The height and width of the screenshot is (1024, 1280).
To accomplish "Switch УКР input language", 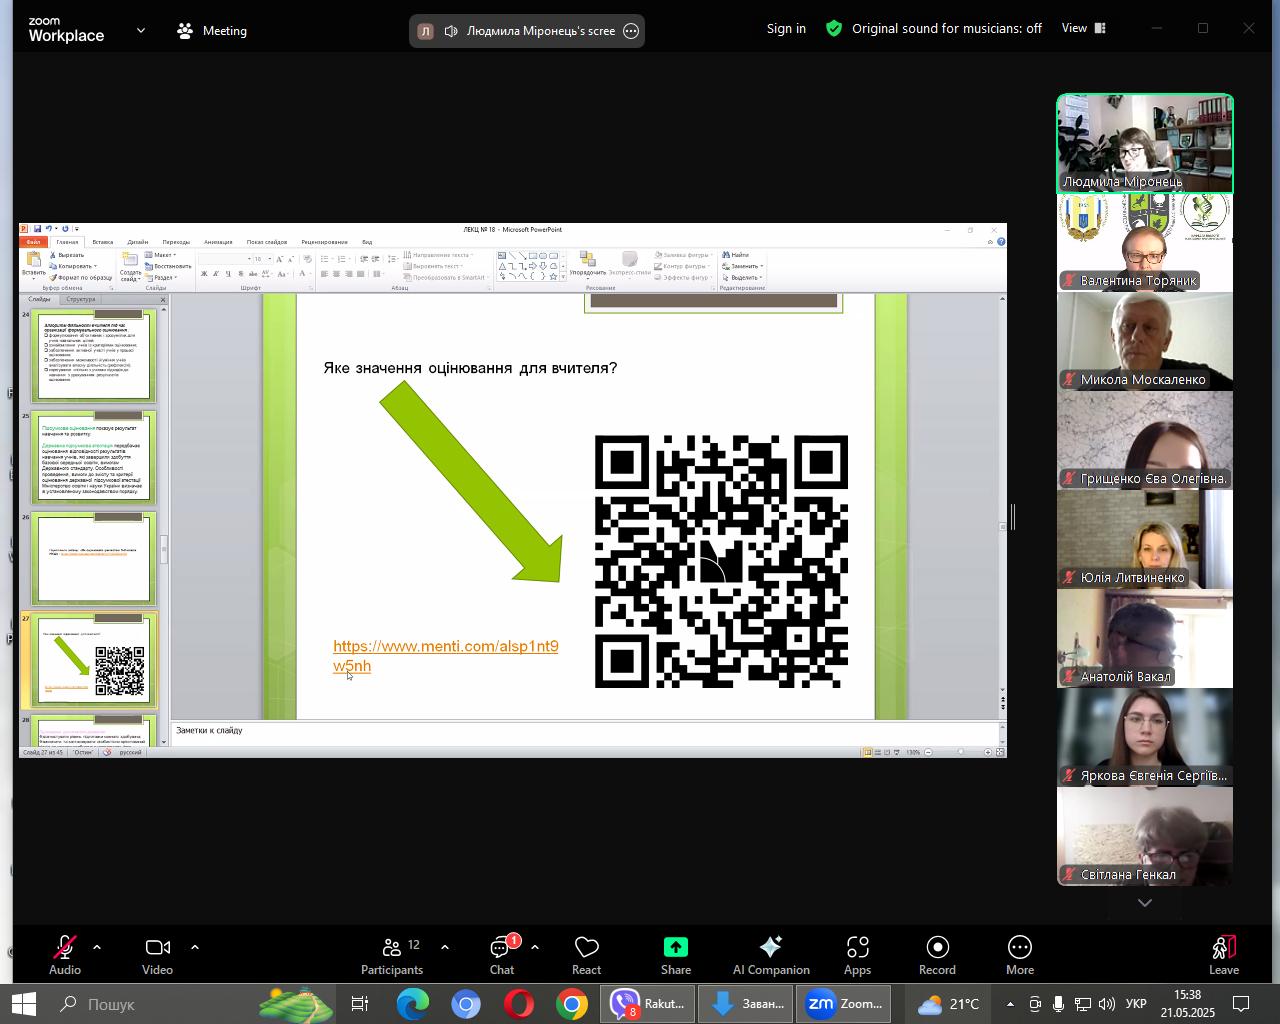I will pos(1136,1004).
